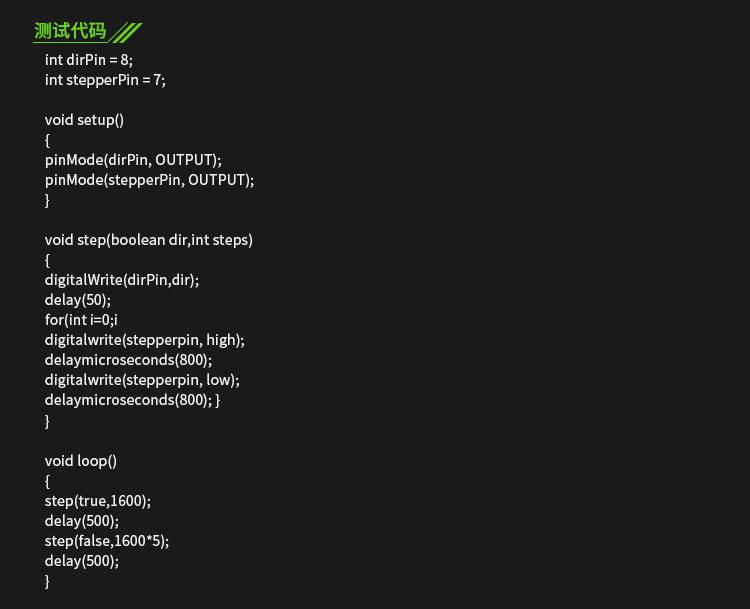Screen dimensions: 750x609
Task: Click the line "int dirPin = 8;"
Action: click(x=88, y=60)
